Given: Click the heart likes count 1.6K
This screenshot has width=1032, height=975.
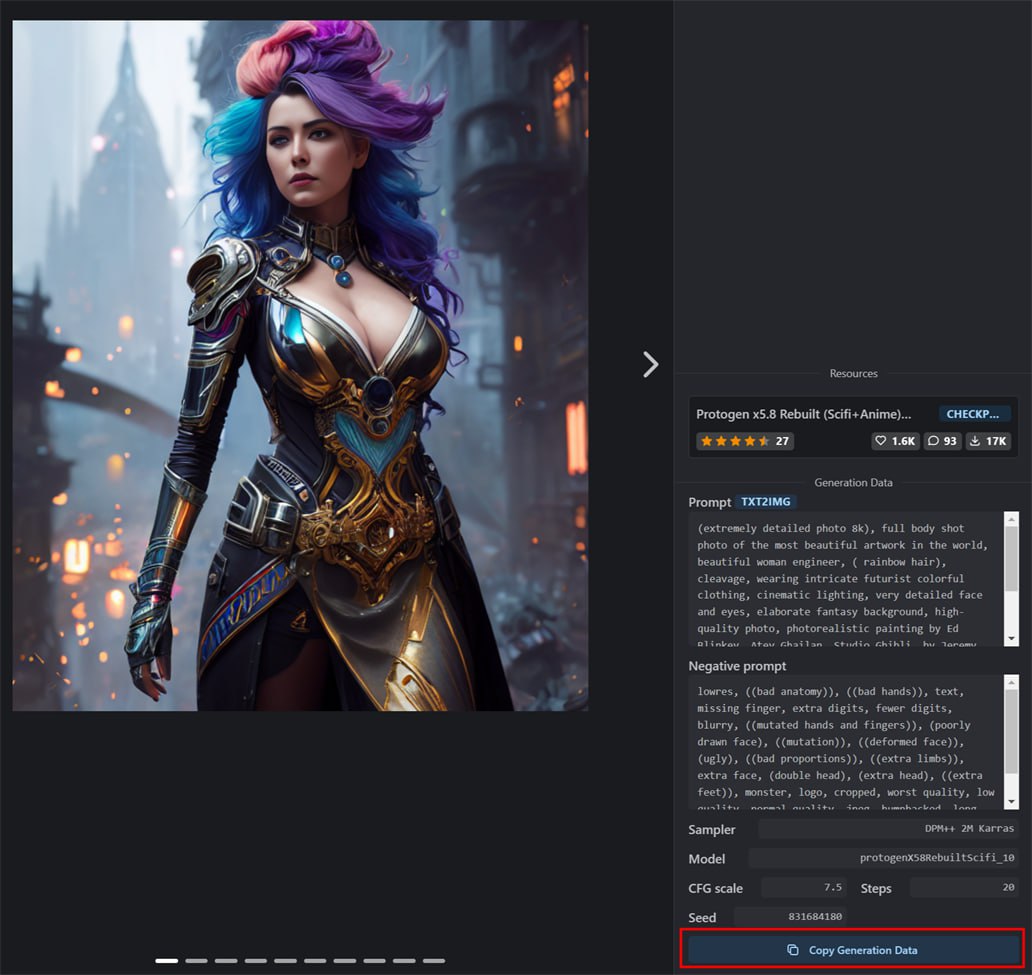Looking at the screenshot, I should 894,441.
